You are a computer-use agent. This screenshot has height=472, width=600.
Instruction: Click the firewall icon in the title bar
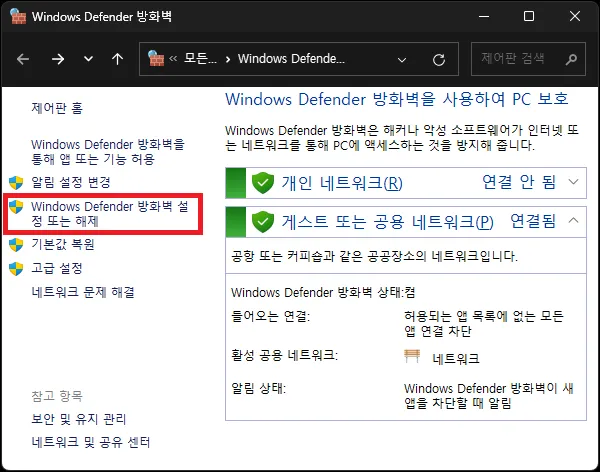[x=18, y=16]
